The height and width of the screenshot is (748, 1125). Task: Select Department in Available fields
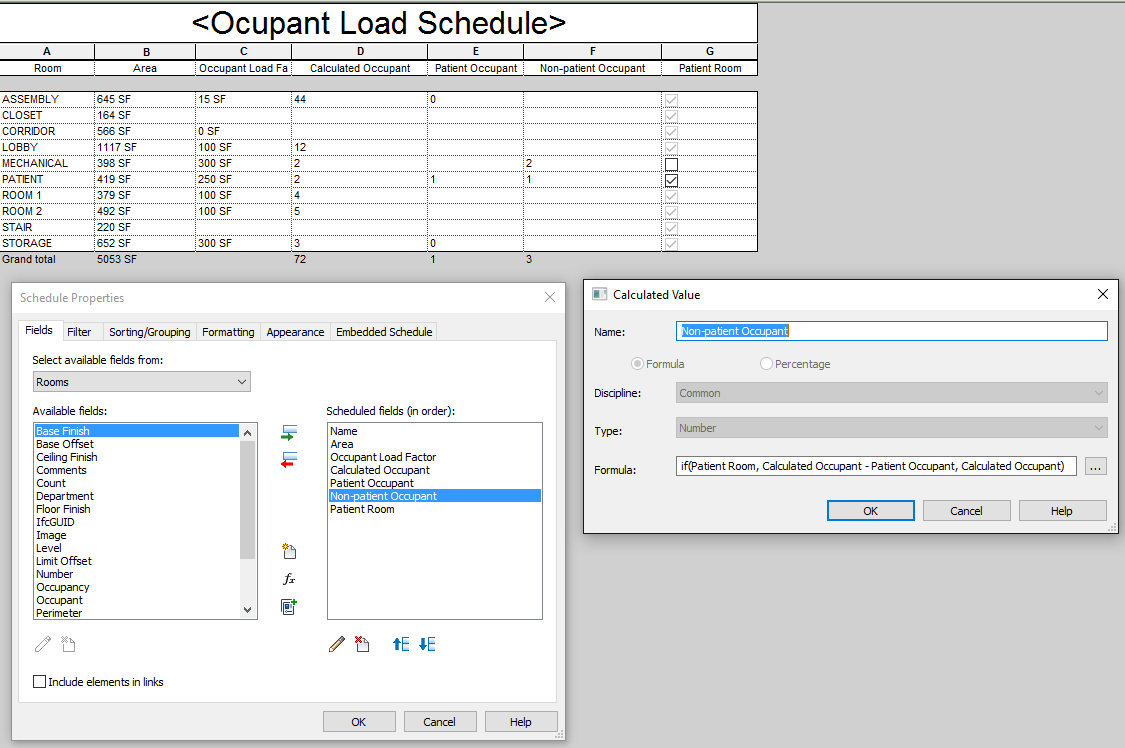(136, 496)
